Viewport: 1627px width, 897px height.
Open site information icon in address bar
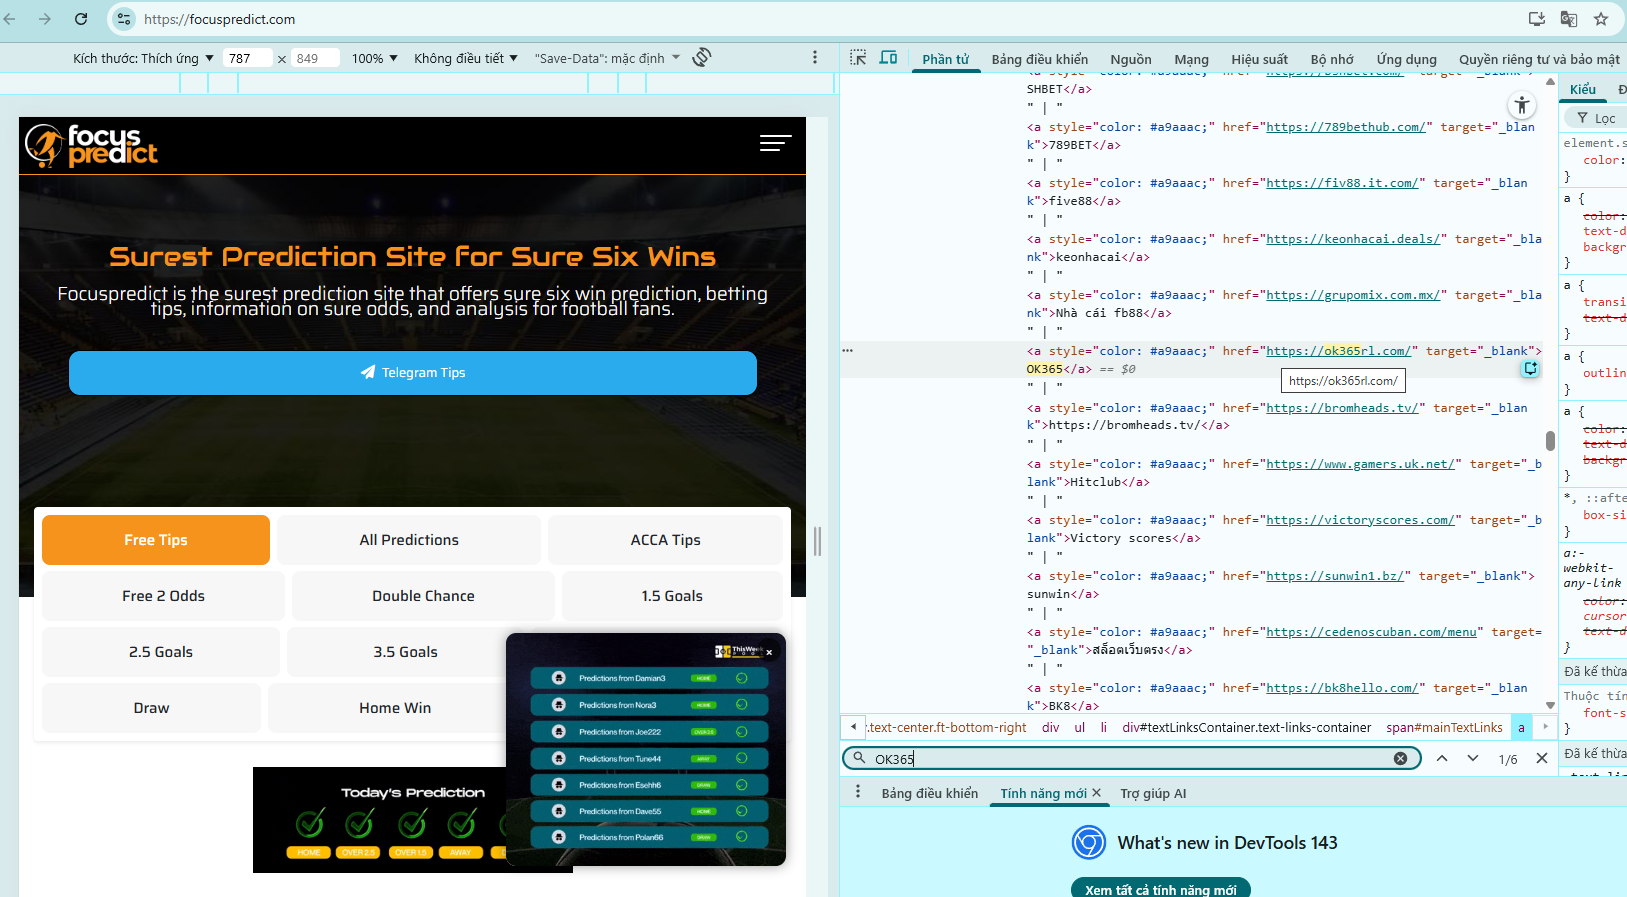124,19
